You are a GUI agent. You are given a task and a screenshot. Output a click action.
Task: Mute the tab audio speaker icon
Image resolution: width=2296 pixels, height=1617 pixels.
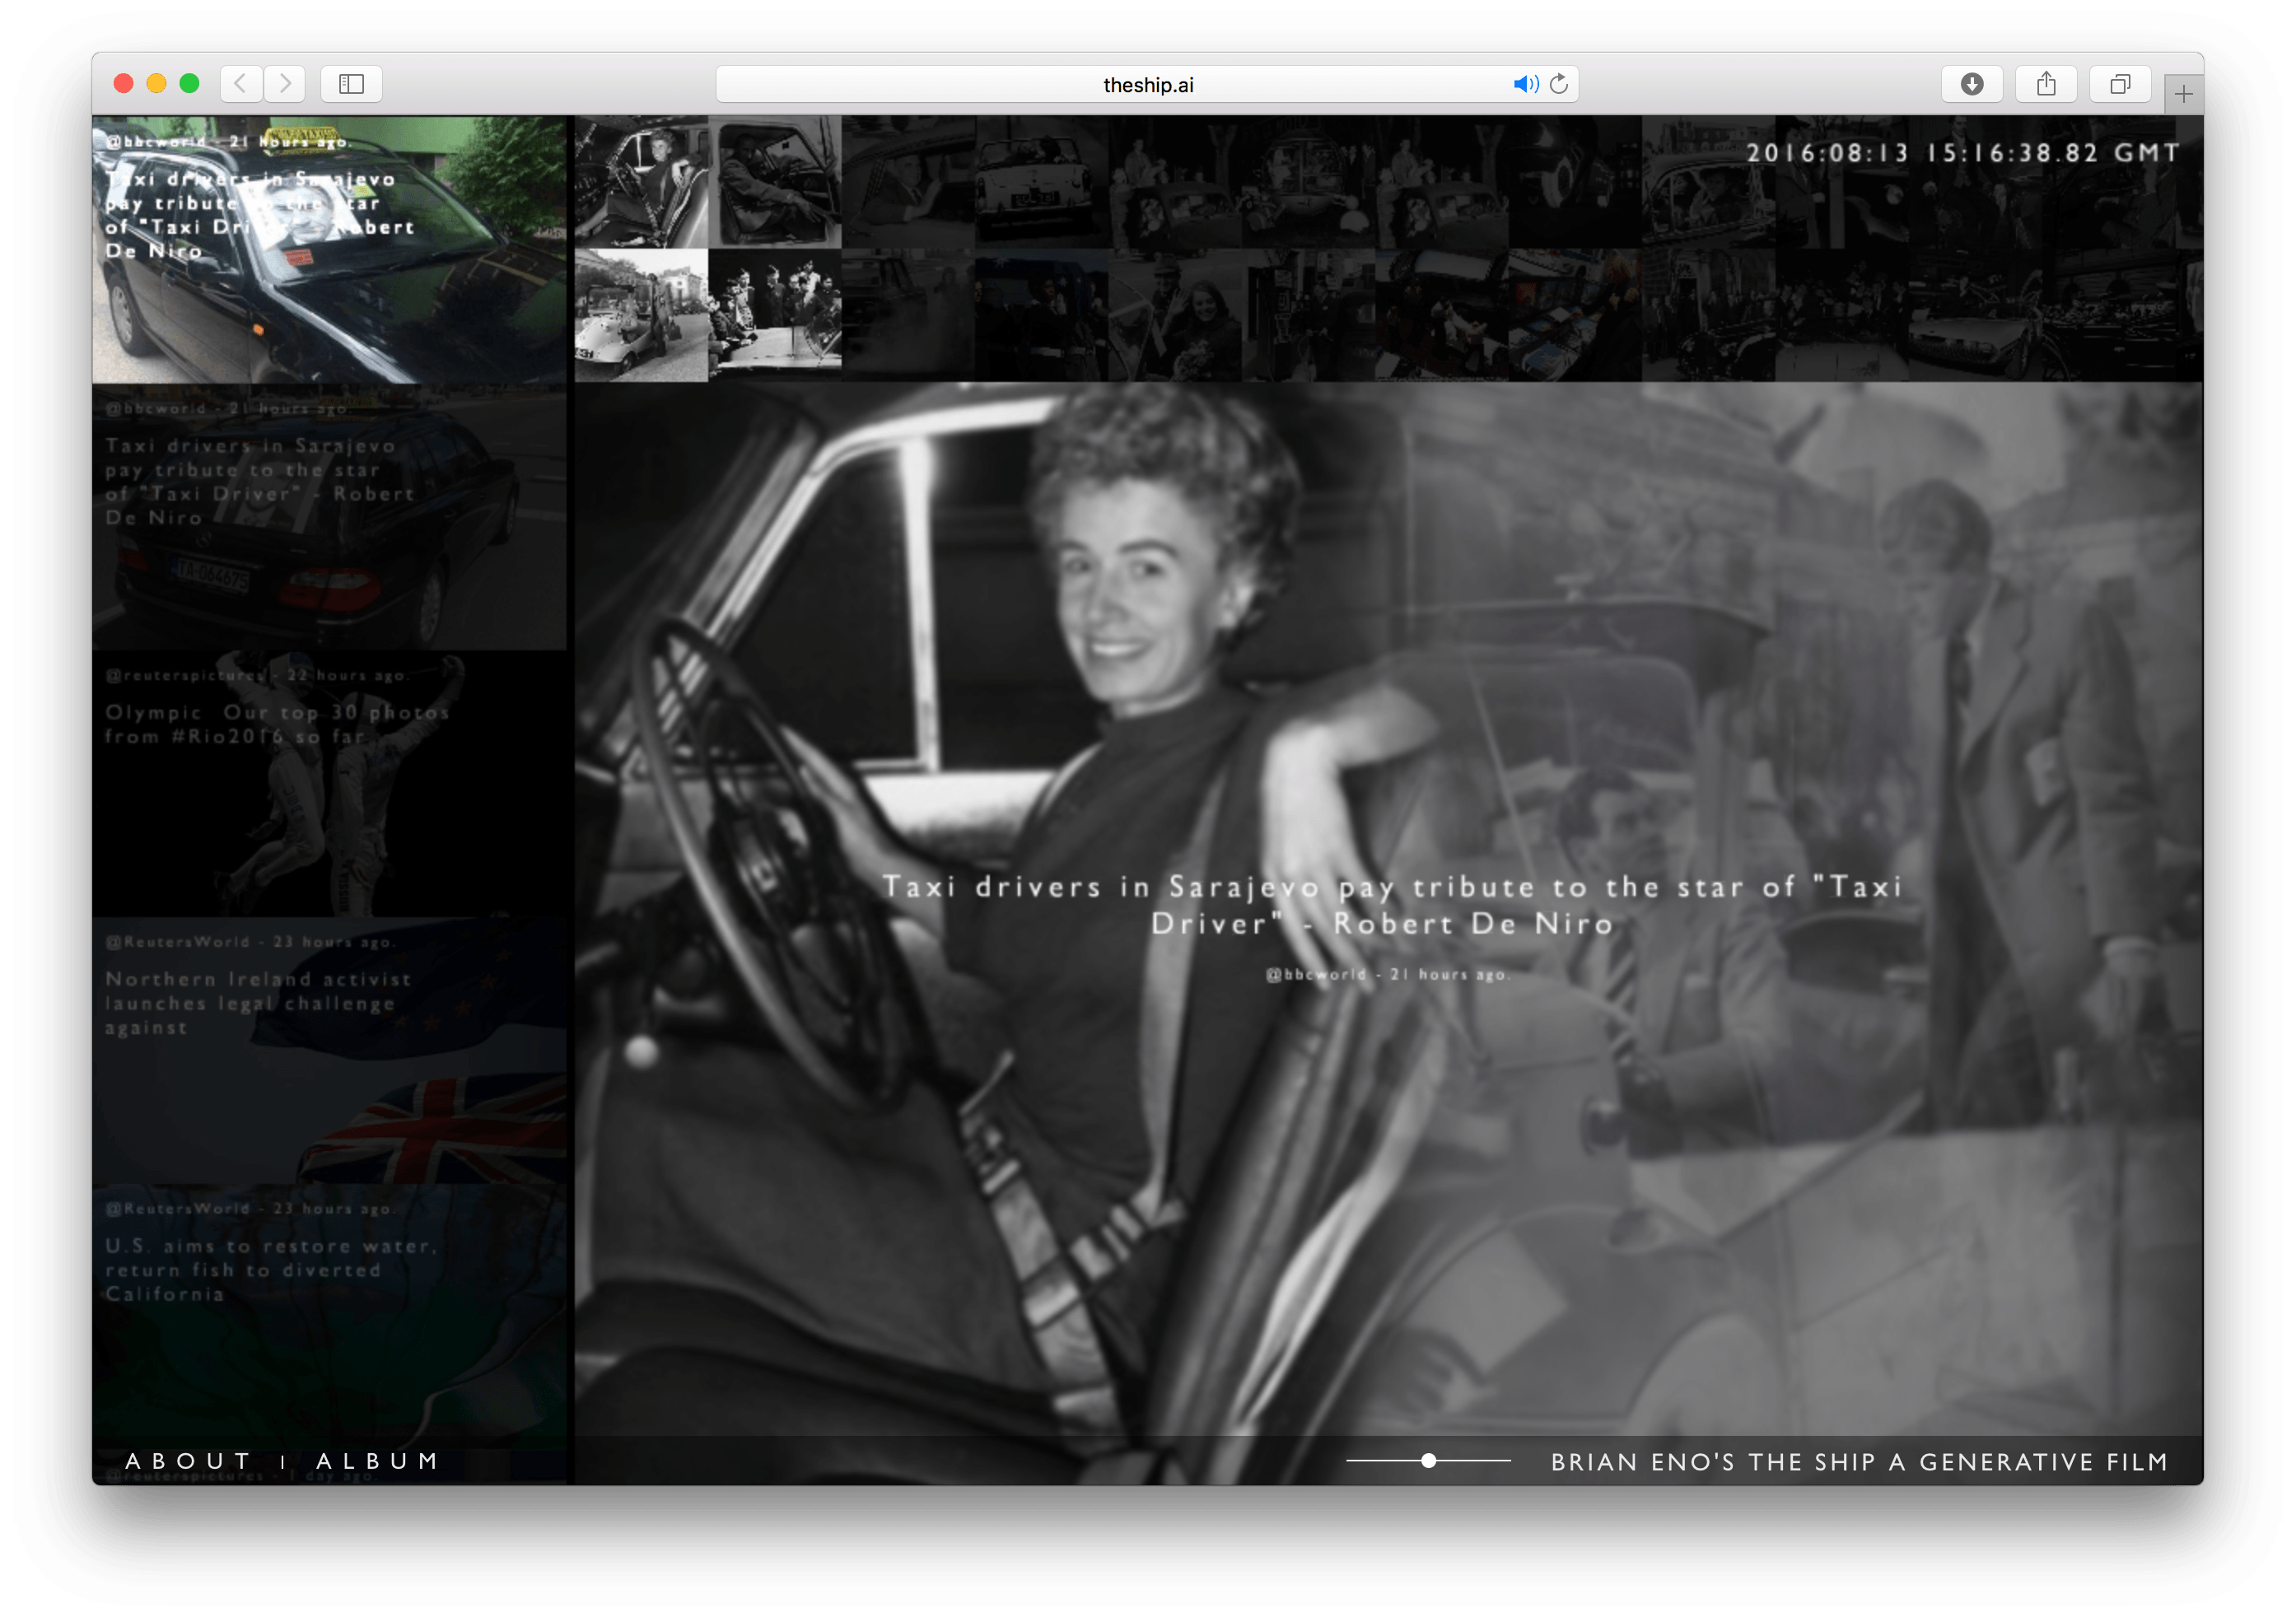click(x=1524, y=84)
